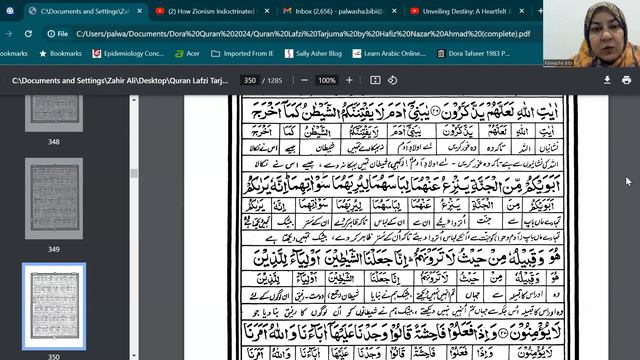Open the Dora Tafseer 1983 bookmark
The height and width of the screenshot is (360, 640).
coord(473,53)
